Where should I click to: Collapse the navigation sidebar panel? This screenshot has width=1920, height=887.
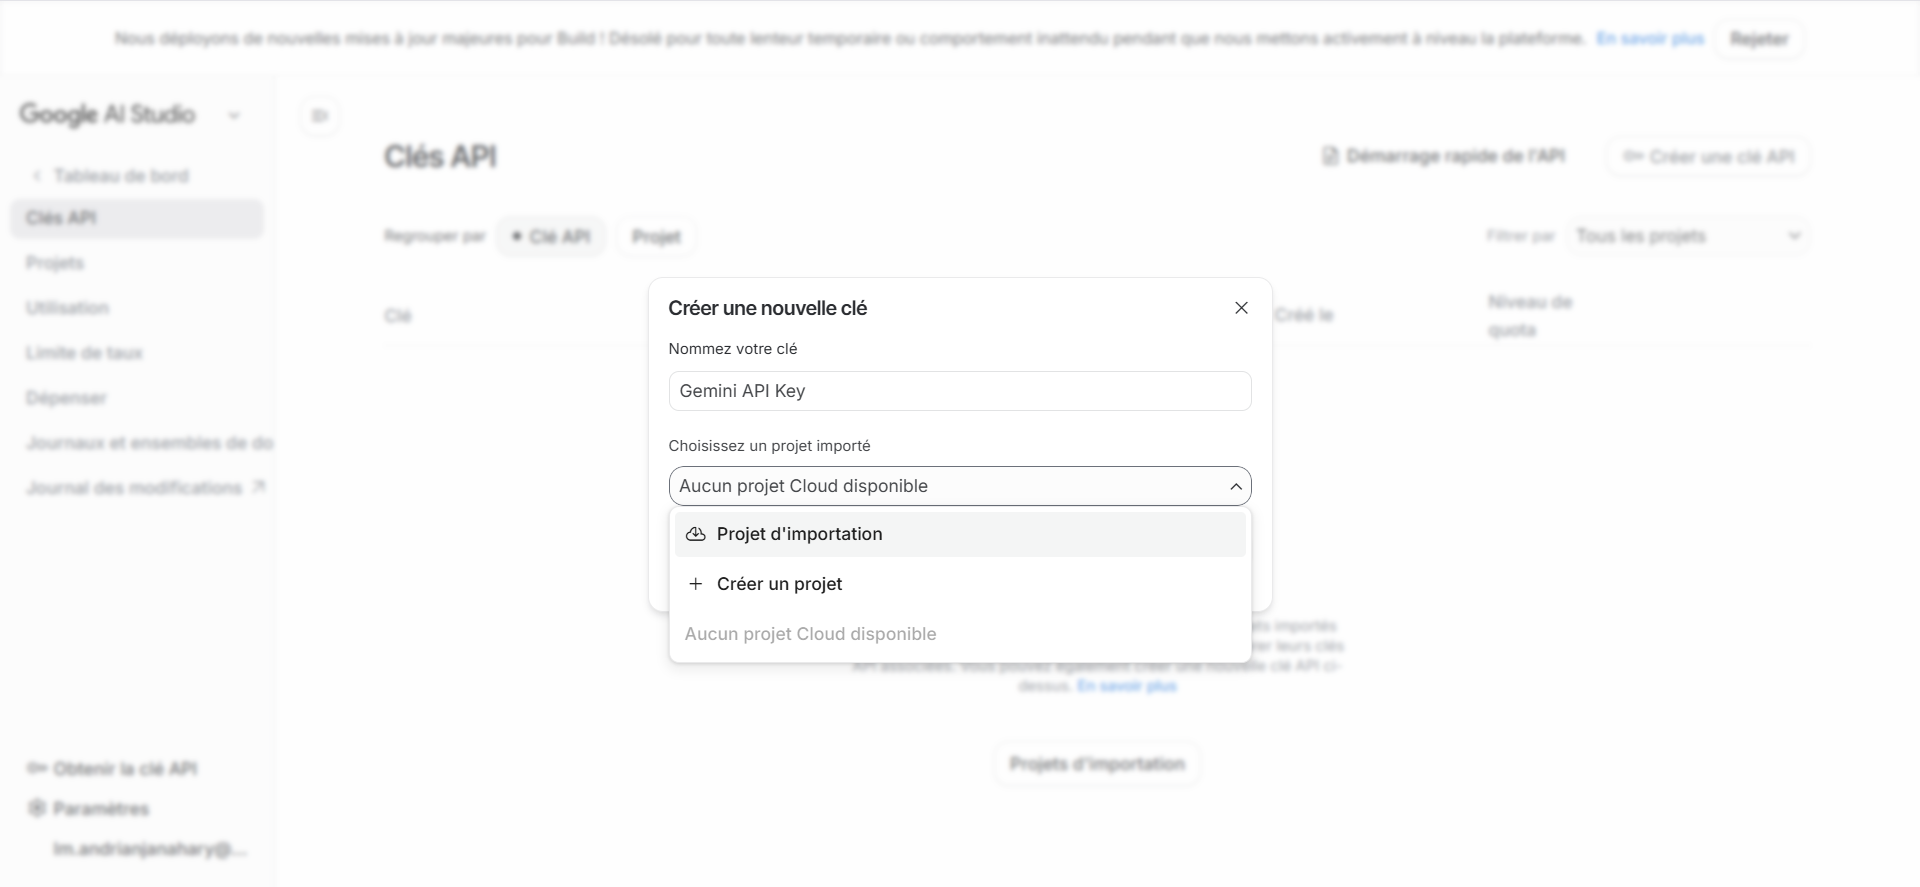click(320, 115)
